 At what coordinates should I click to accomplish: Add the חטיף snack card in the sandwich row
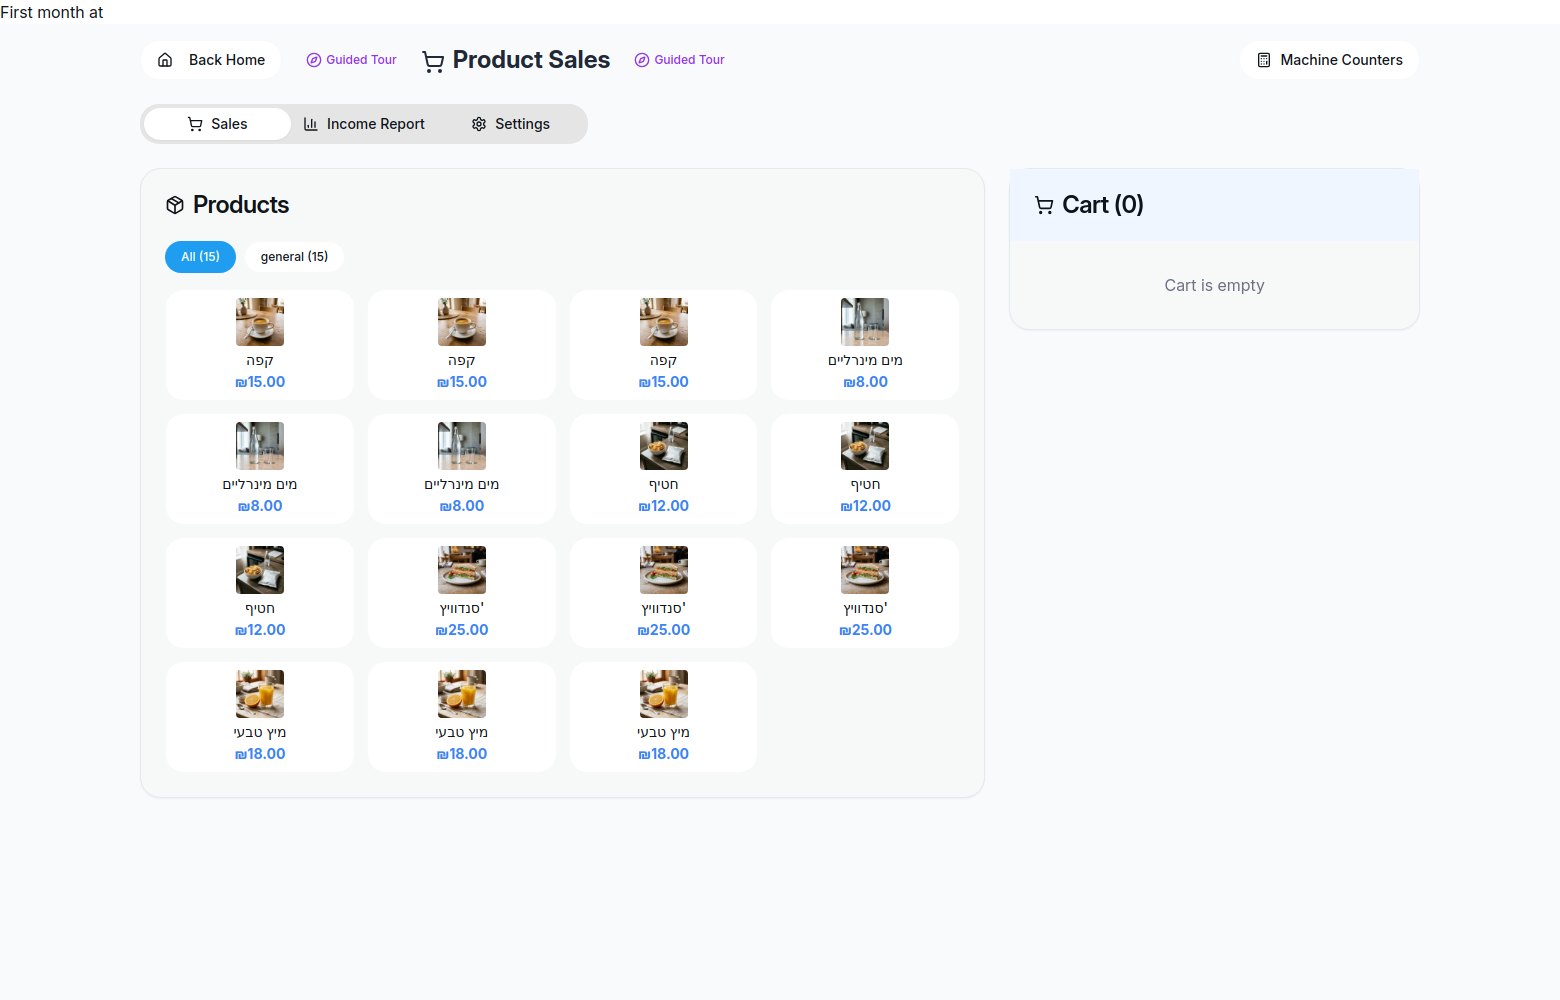260,593
